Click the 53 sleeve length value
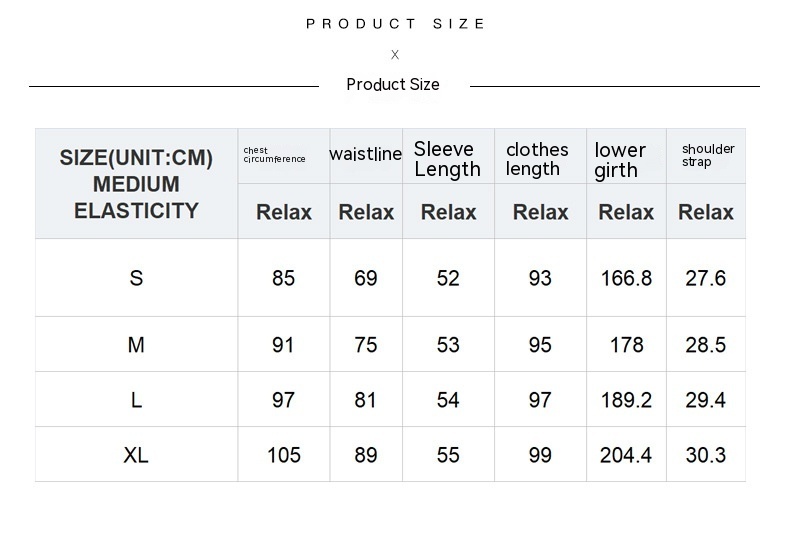Screen dimensions: 790x544 (x=448, y=345)
